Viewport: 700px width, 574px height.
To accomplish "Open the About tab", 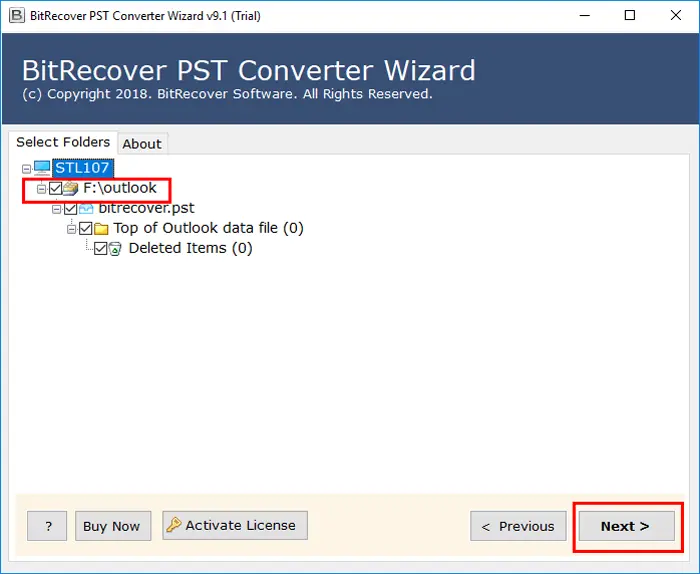I will pos(142,144).
